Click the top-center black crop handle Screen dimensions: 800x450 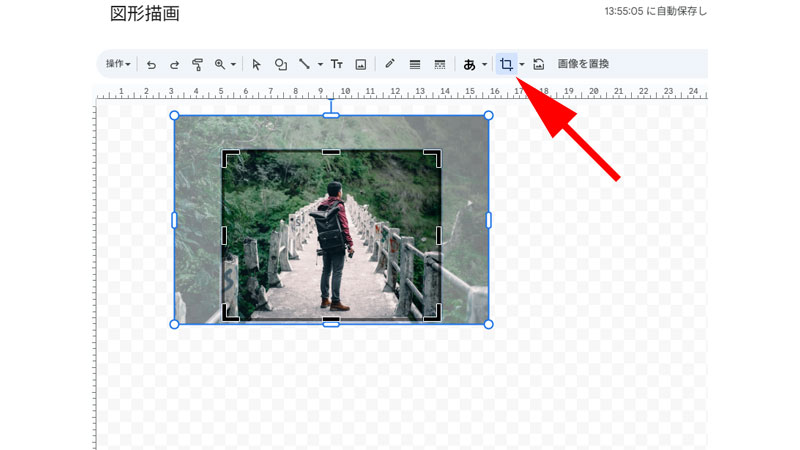coord(331,152)
